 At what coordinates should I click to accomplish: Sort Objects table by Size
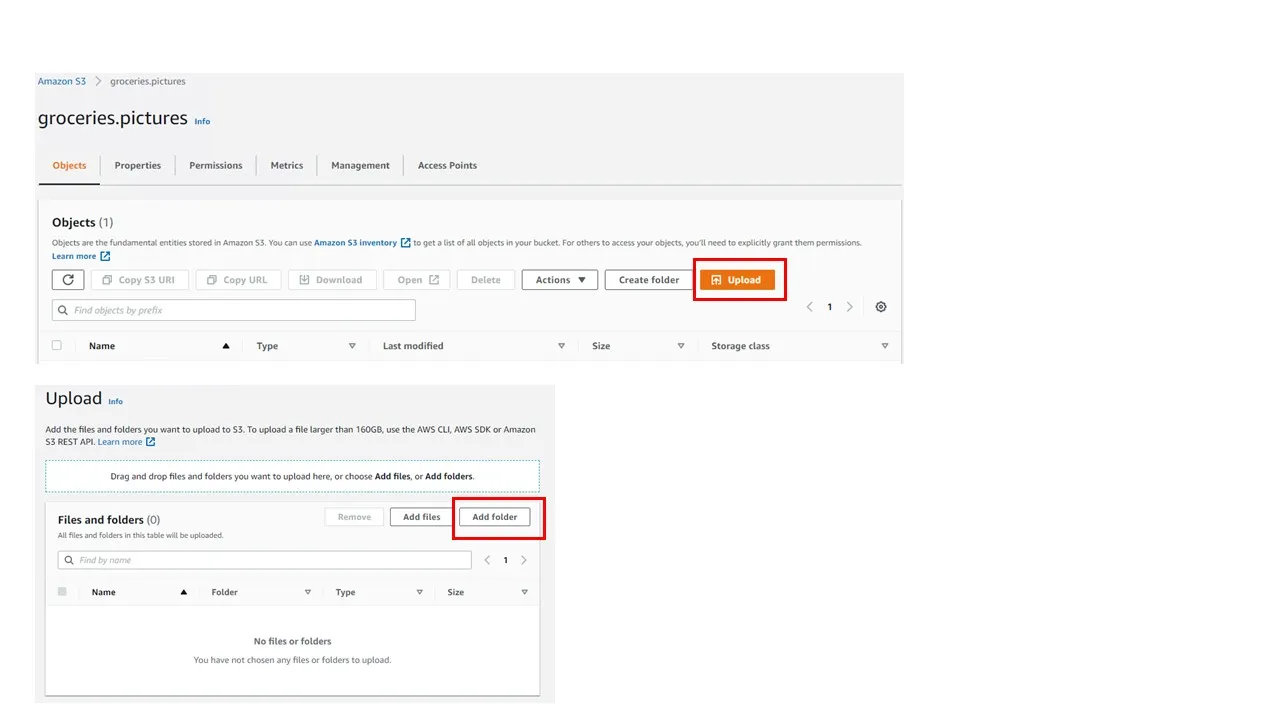point(601,346)
